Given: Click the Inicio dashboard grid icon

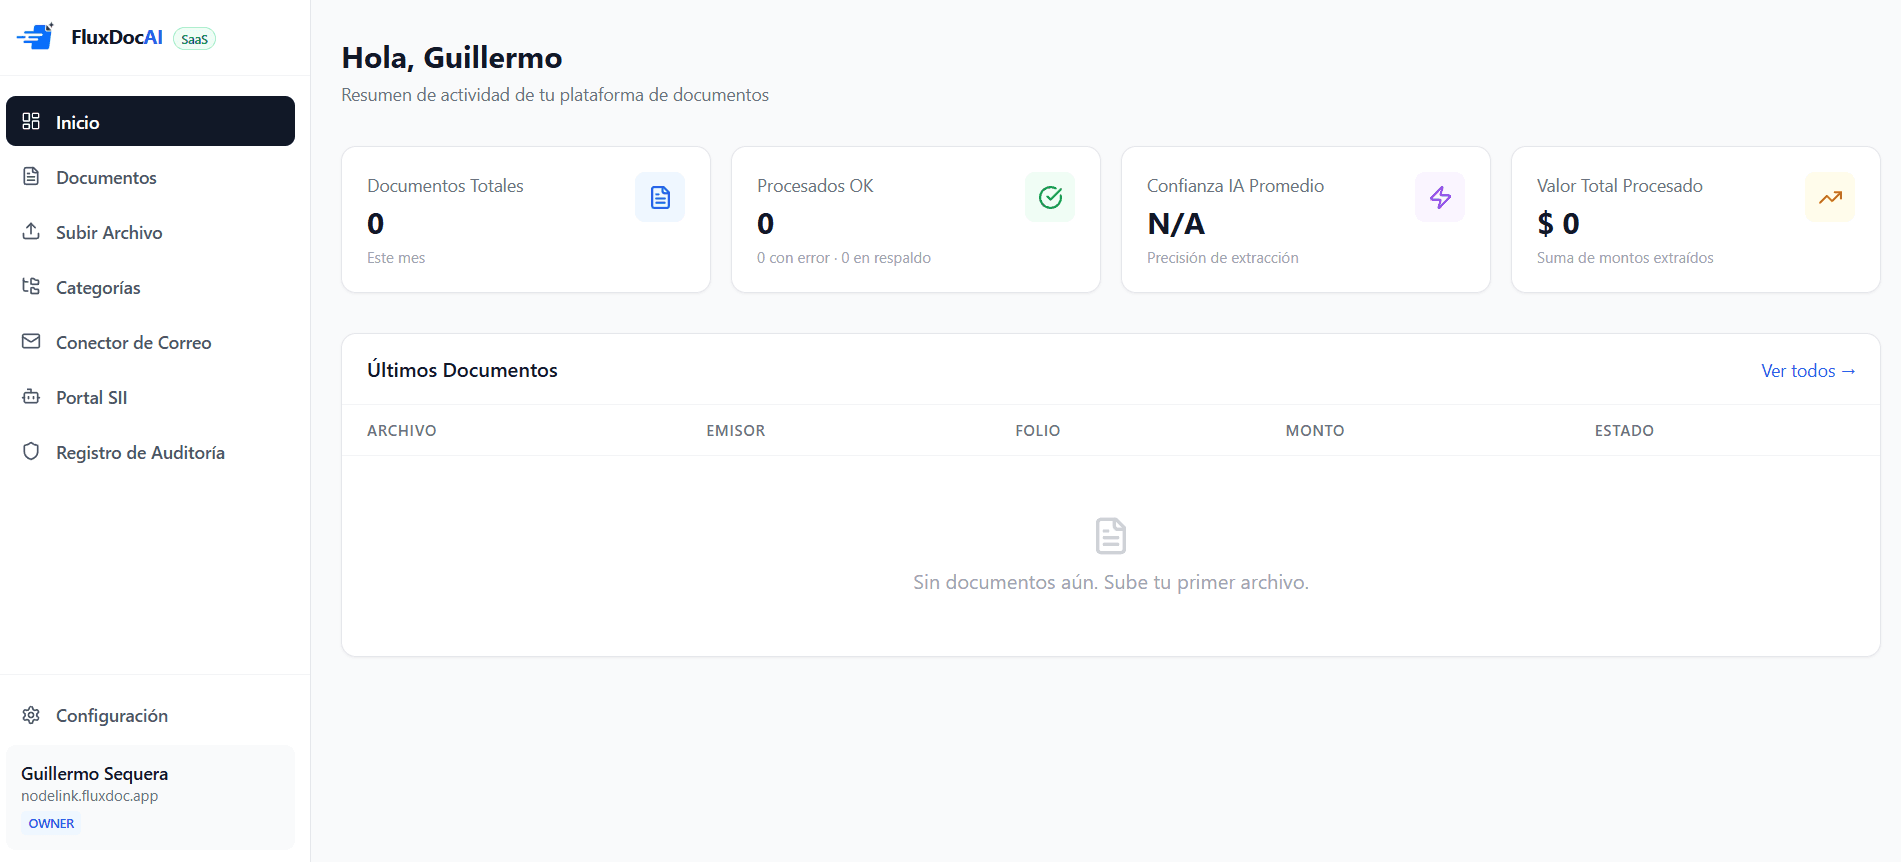Looking at the screenshot, I should tap(31, 121).
